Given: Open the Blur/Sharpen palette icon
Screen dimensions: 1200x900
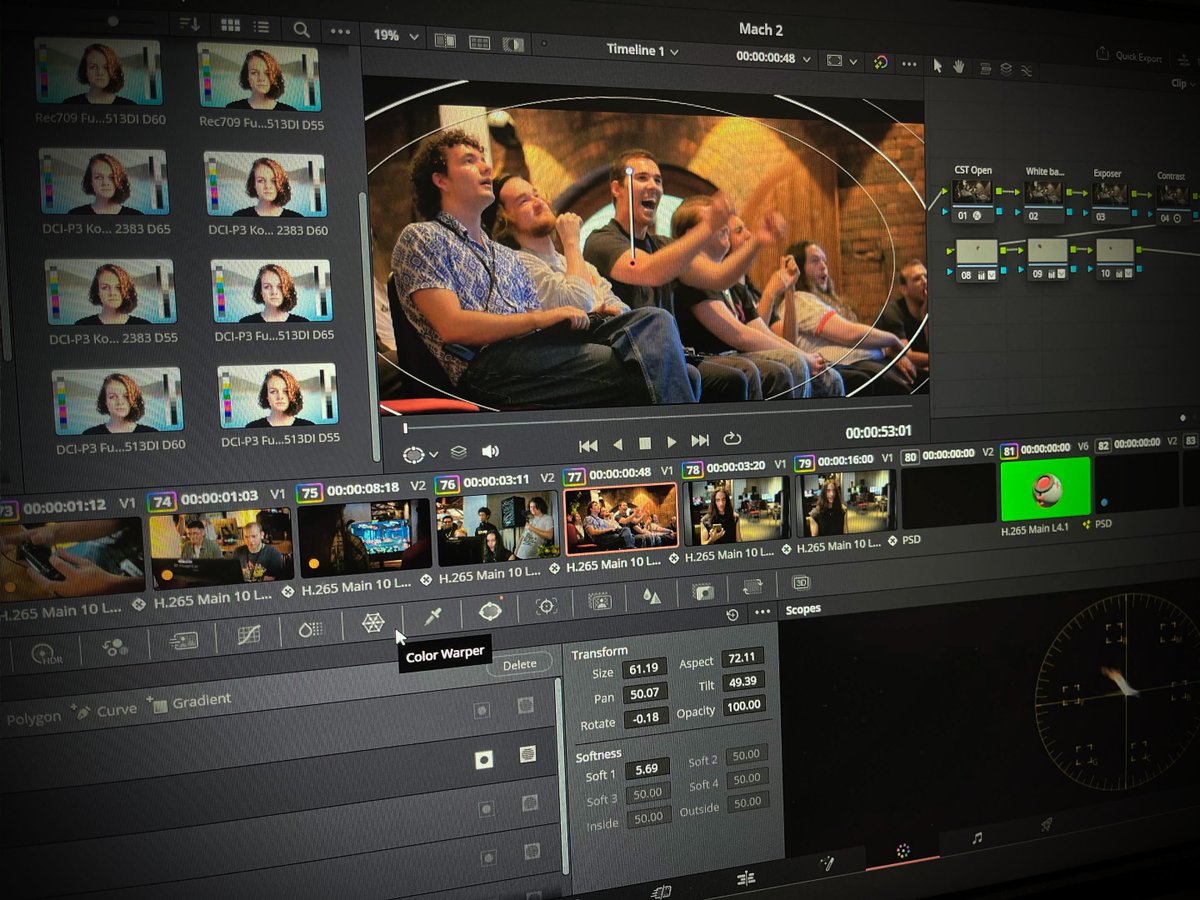Looking at the screenshot, I should tap(651, 596).
